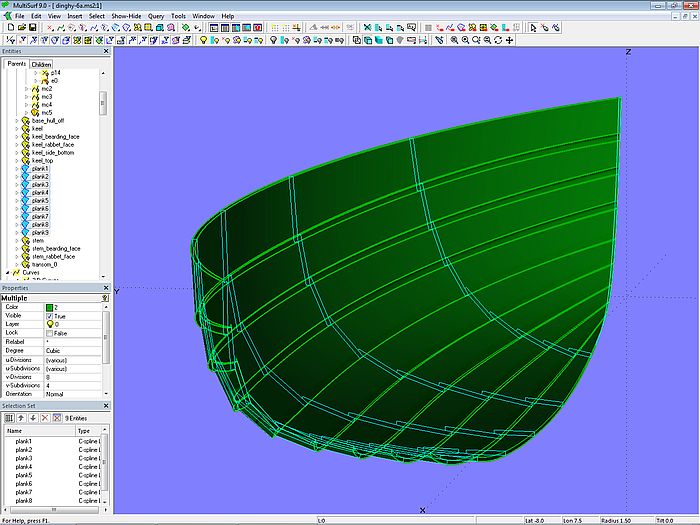The width and height of the screenshot is (700, 525).
Task: Click the Open file icon in toolbar
Action: pos(20,28)
